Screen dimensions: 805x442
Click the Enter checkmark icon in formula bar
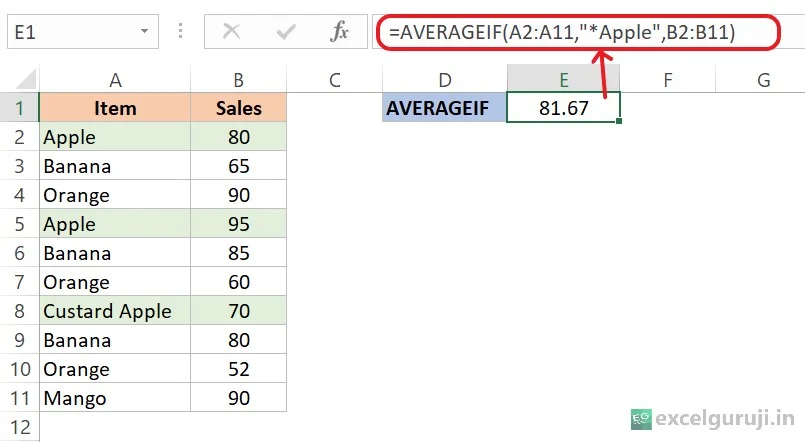tap(285, 32)
